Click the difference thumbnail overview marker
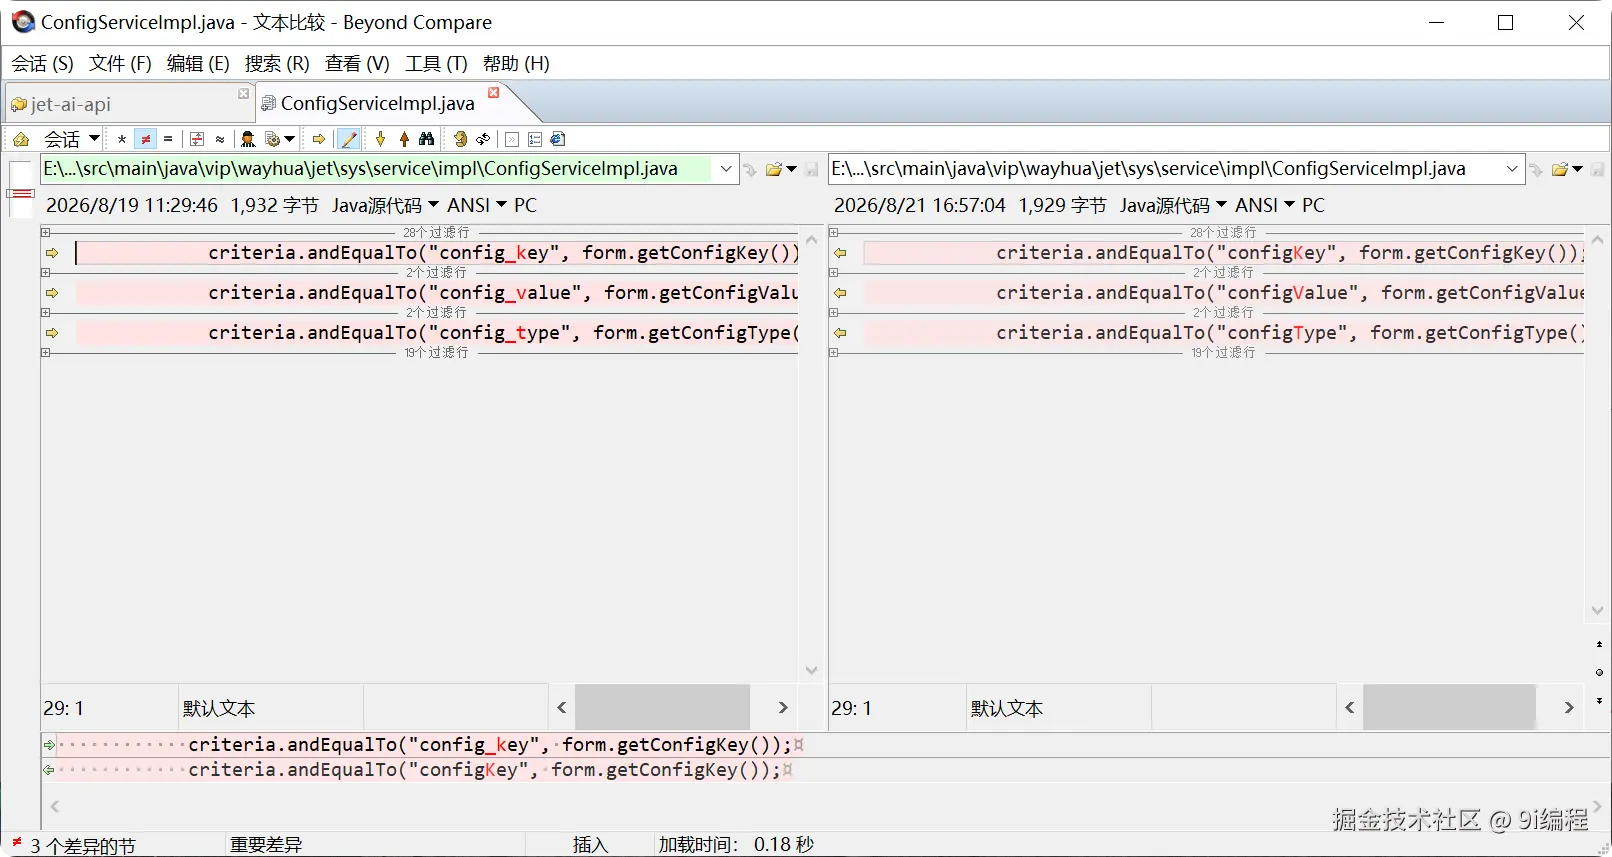Viewport: 1612px width, 857px height. pos(21,192)
